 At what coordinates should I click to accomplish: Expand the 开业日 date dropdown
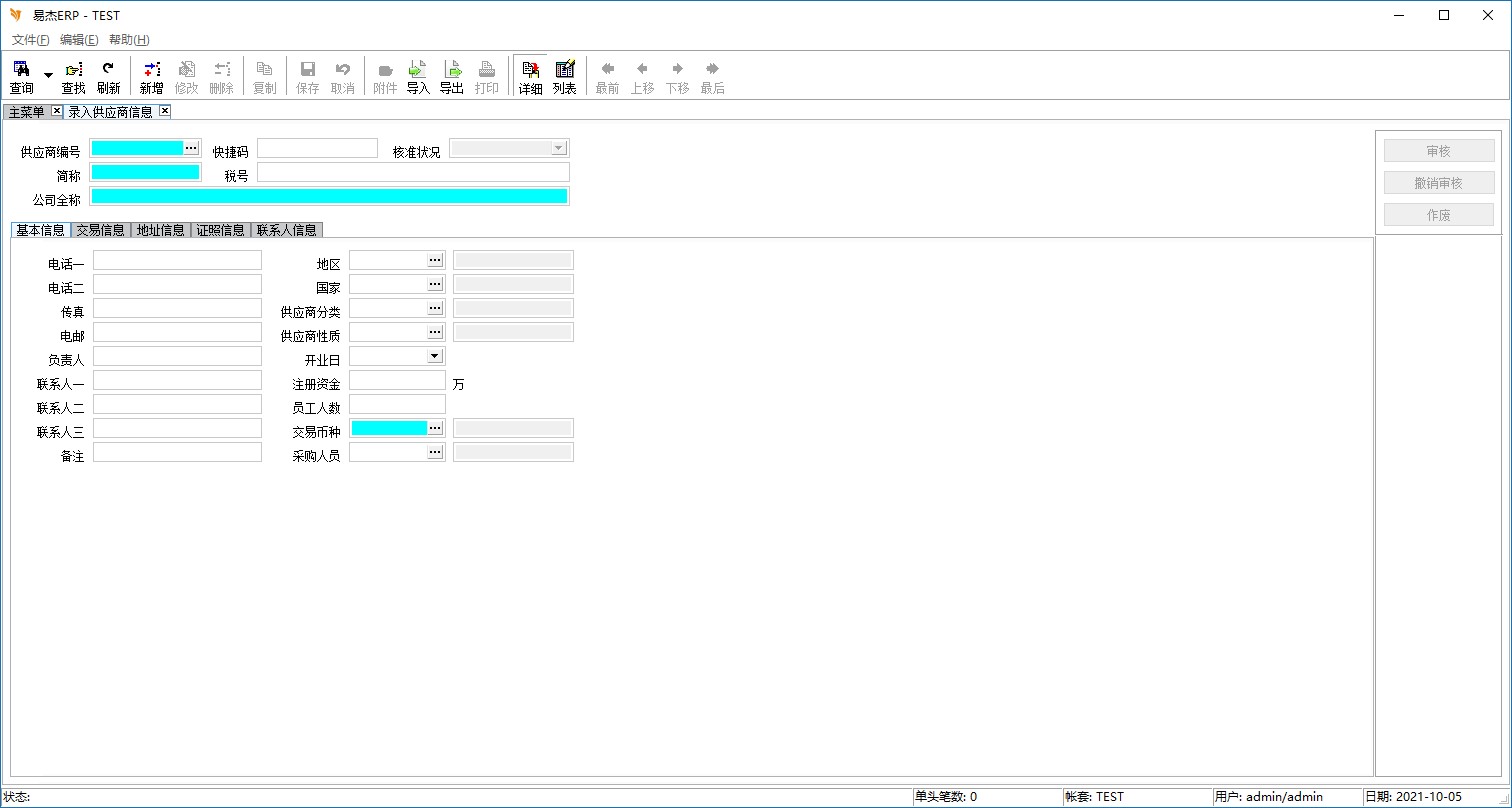coord(434,356)
